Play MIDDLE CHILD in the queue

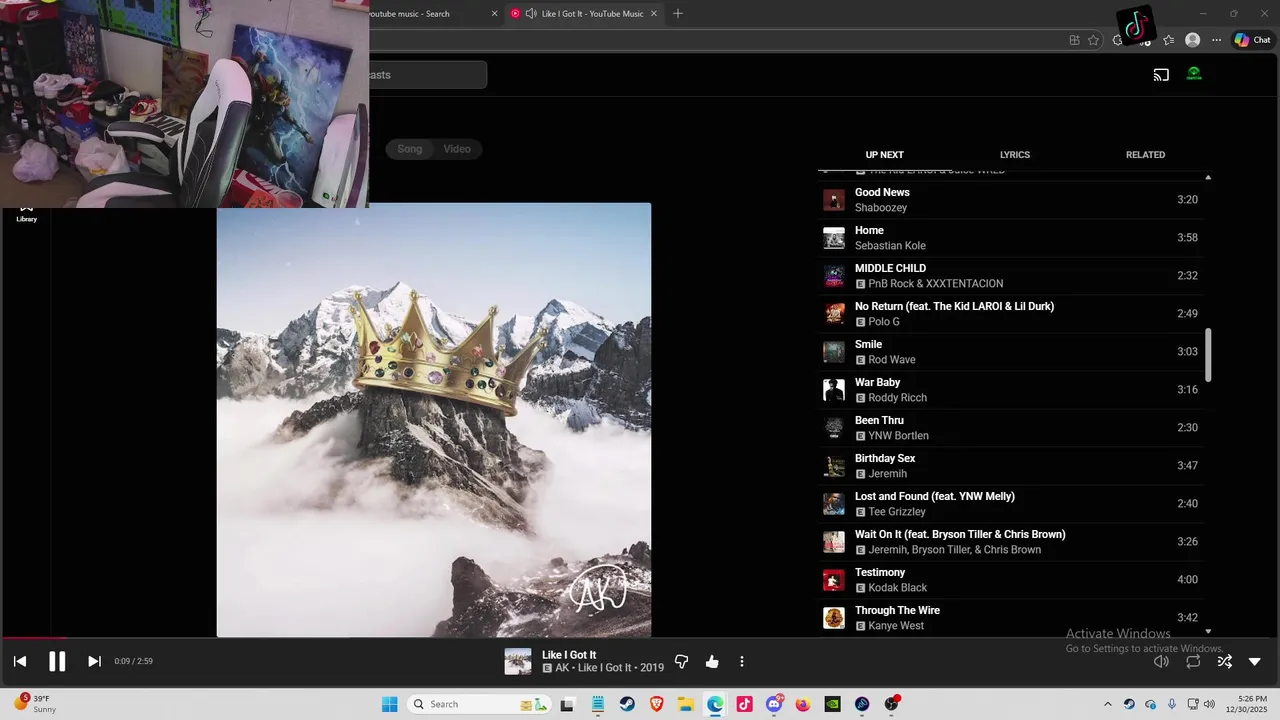[1010, 276]
